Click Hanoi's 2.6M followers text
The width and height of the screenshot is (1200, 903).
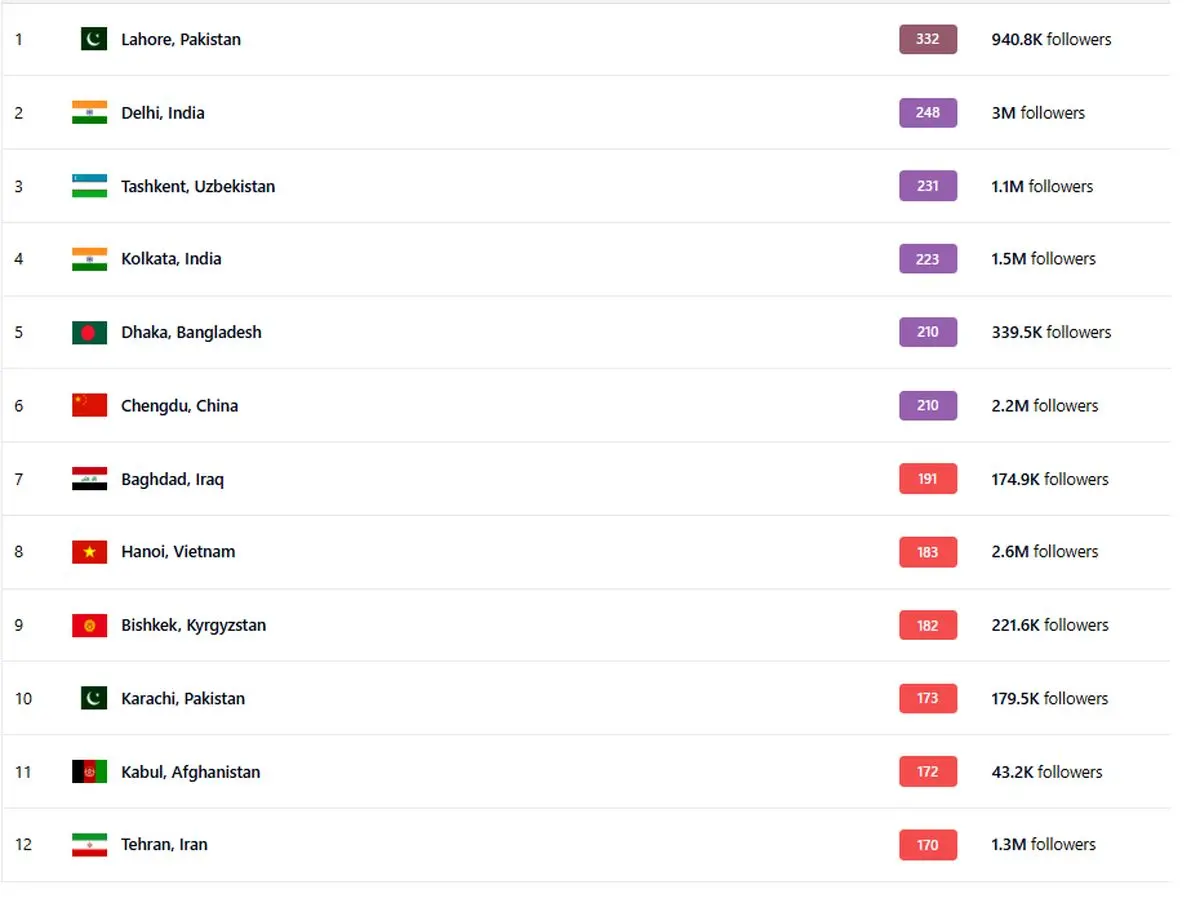pyautogui.click(x=1044, y=552)
